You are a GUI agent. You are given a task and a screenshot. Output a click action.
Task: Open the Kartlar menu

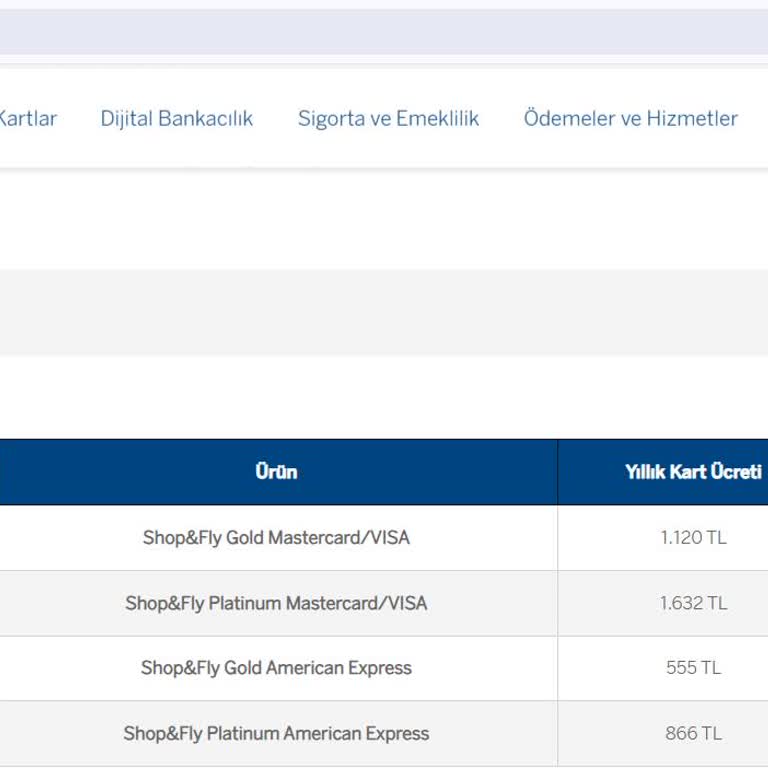point(28,119)
